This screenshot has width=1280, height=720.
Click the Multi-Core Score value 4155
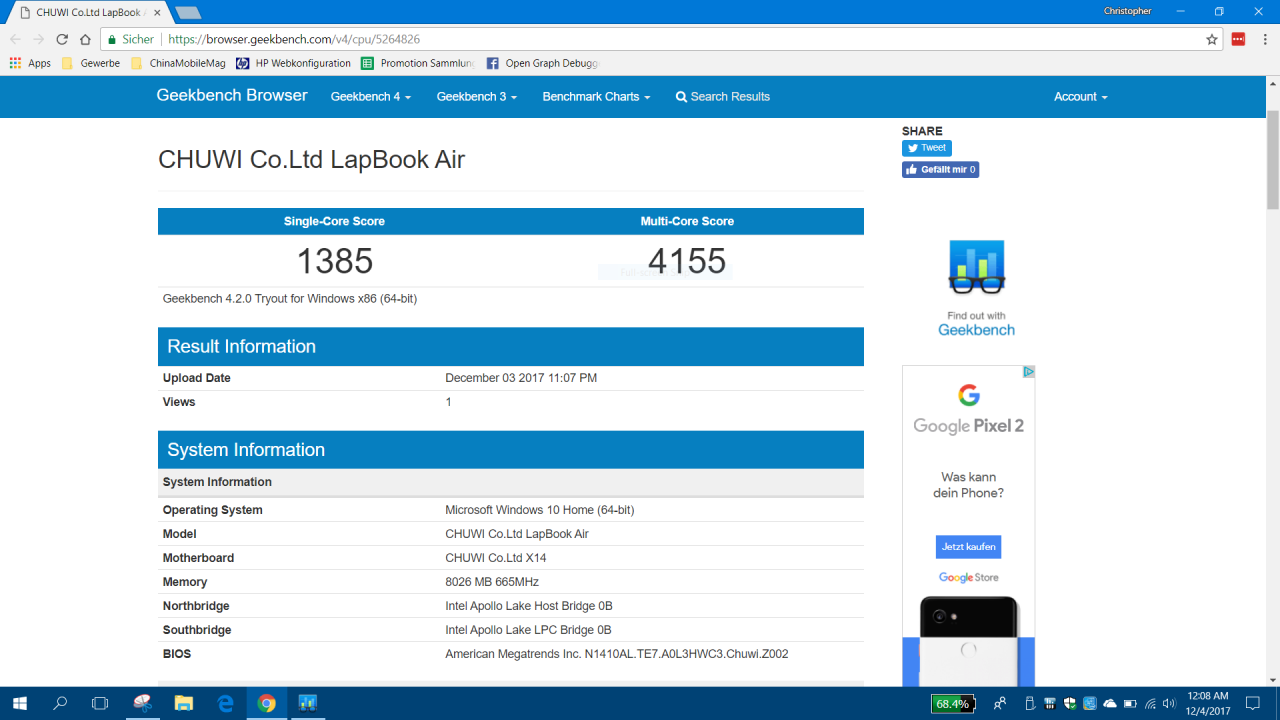(687, 261)
